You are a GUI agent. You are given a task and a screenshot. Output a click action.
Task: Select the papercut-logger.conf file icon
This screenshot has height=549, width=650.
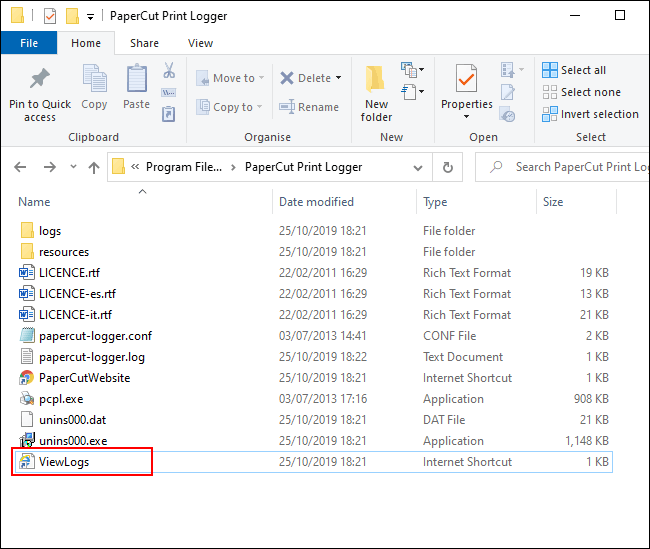coord(27,335)
